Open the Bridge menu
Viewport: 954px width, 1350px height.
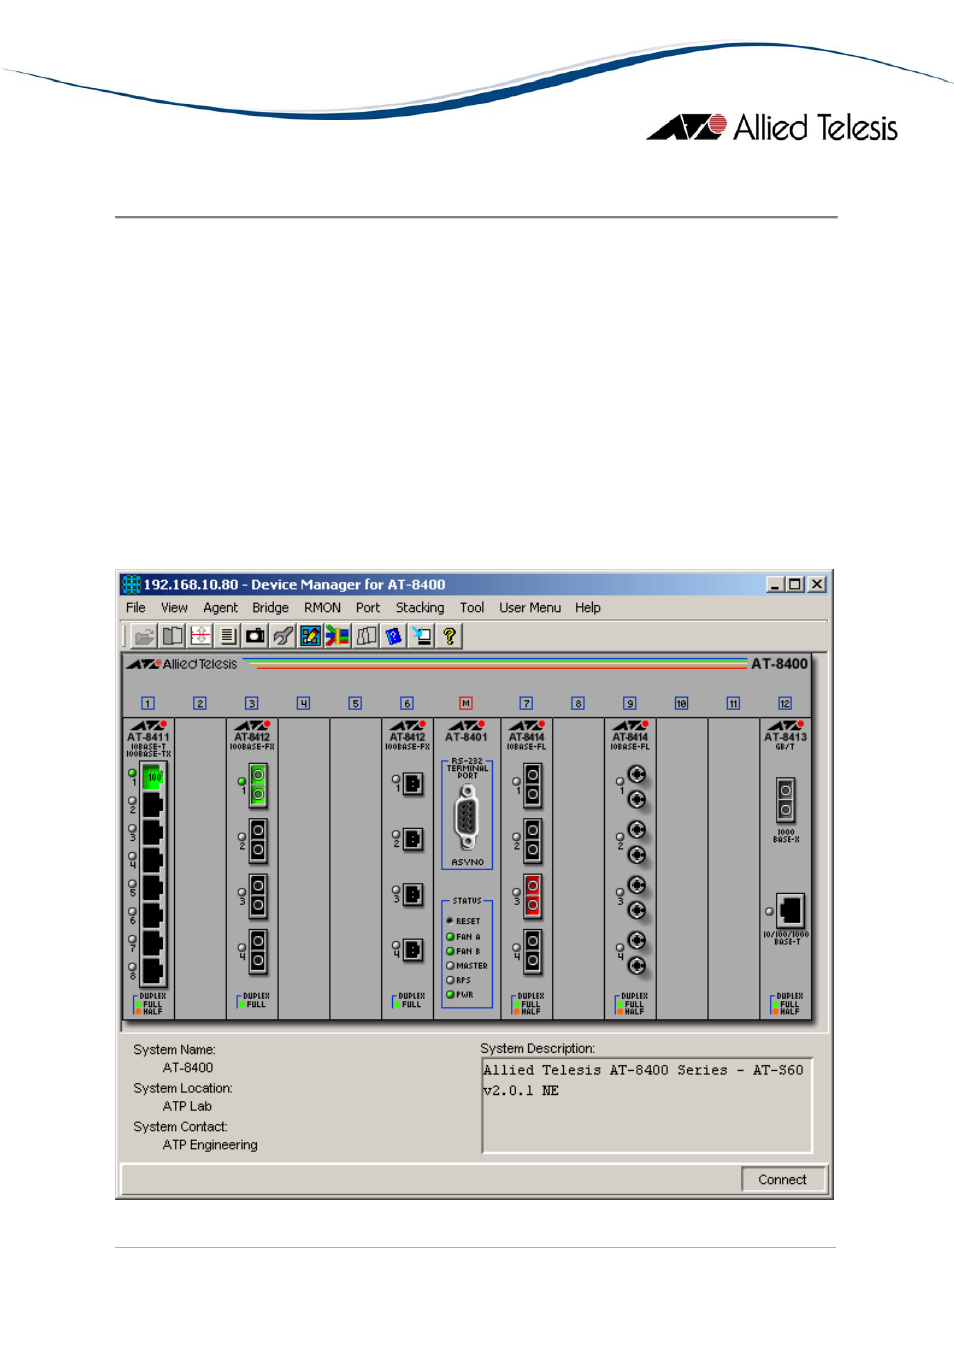coord(270,607)
